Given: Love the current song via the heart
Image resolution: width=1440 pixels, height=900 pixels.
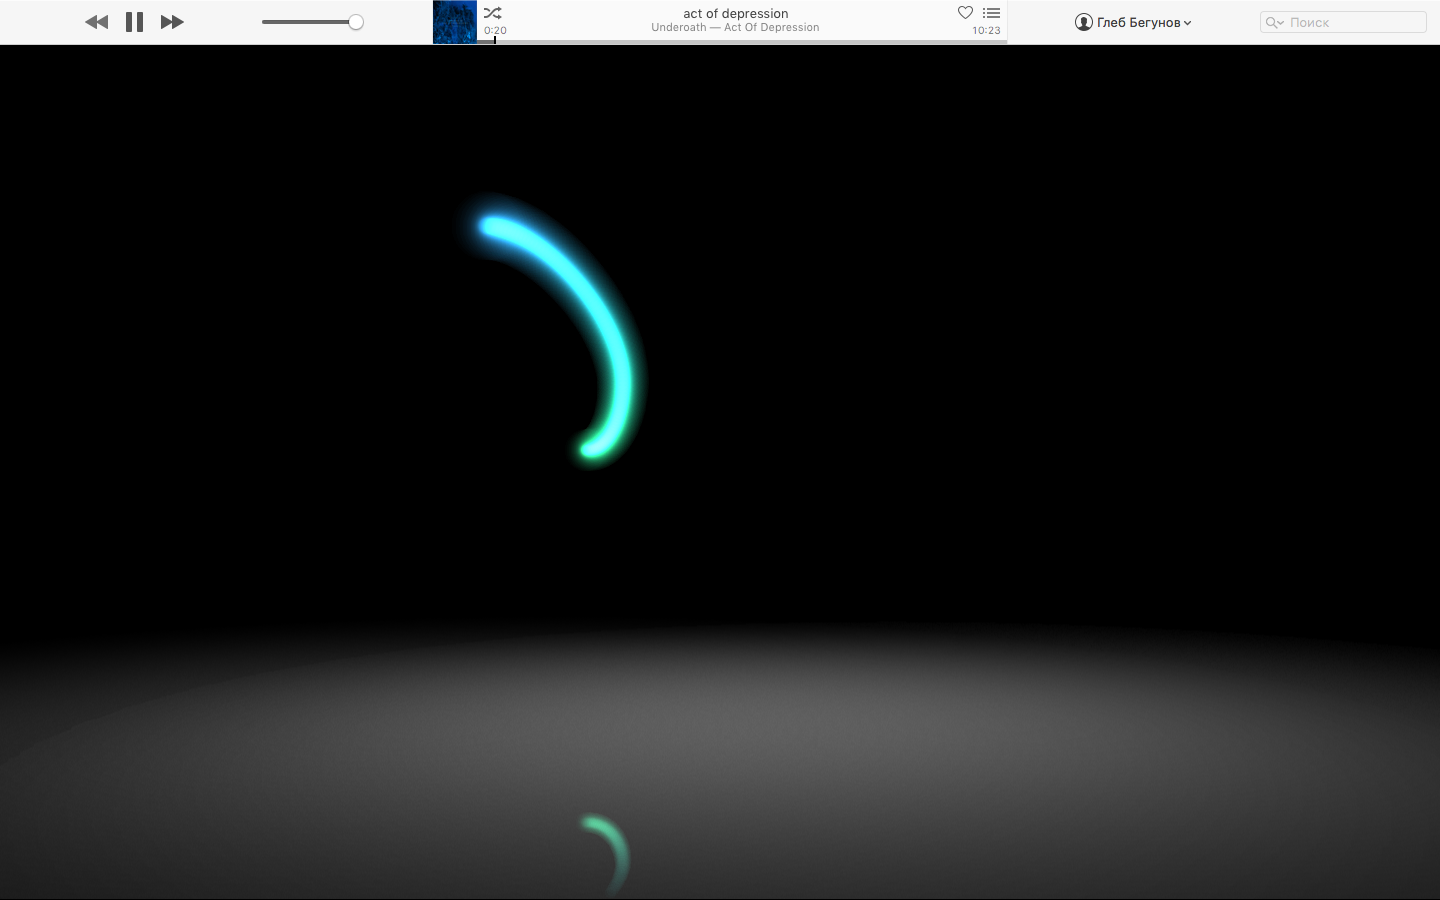Looking at the screenshot, I should [965, 13].
